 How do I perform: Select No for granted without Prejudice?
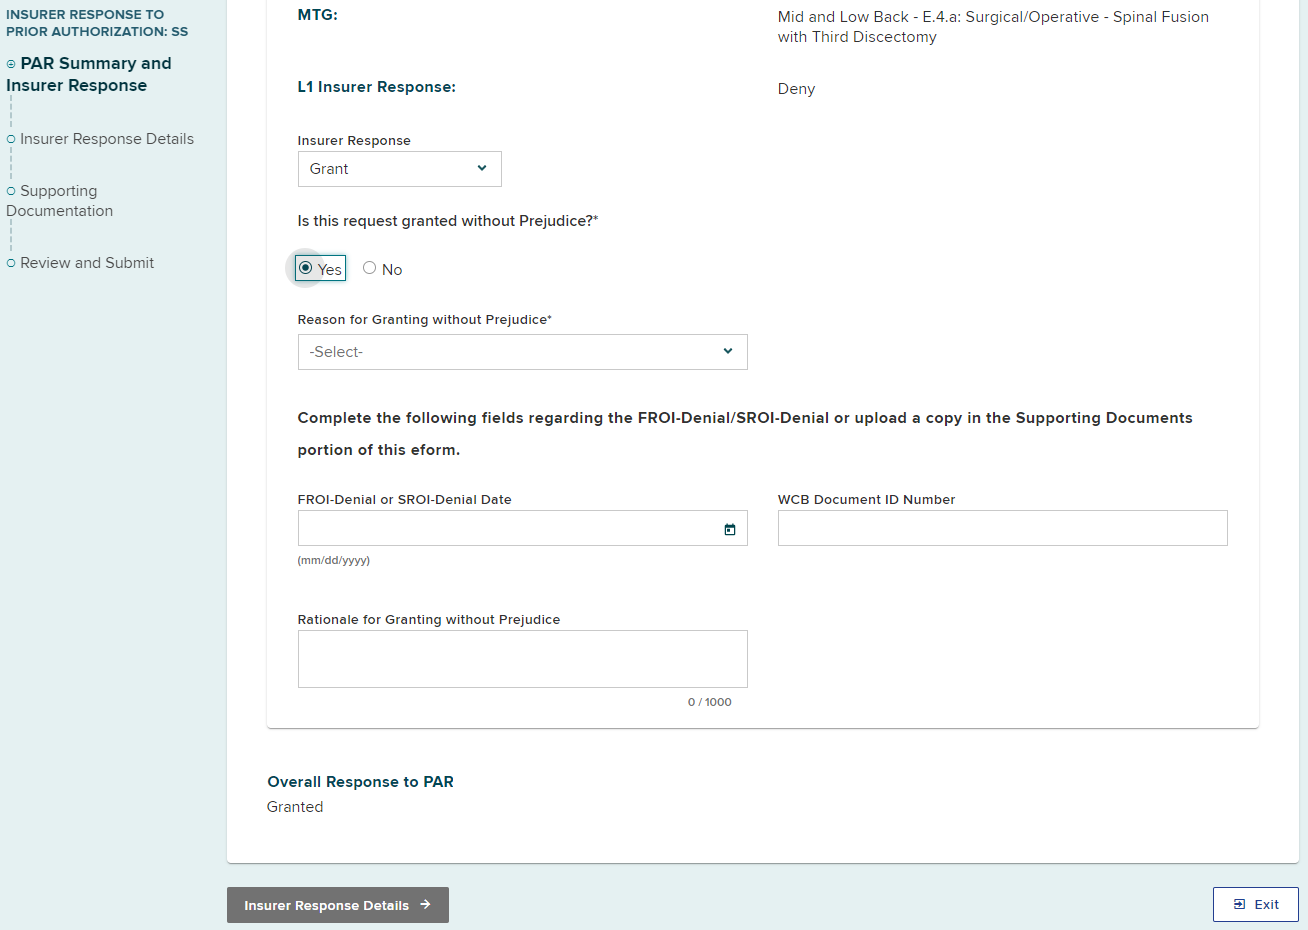370,268
